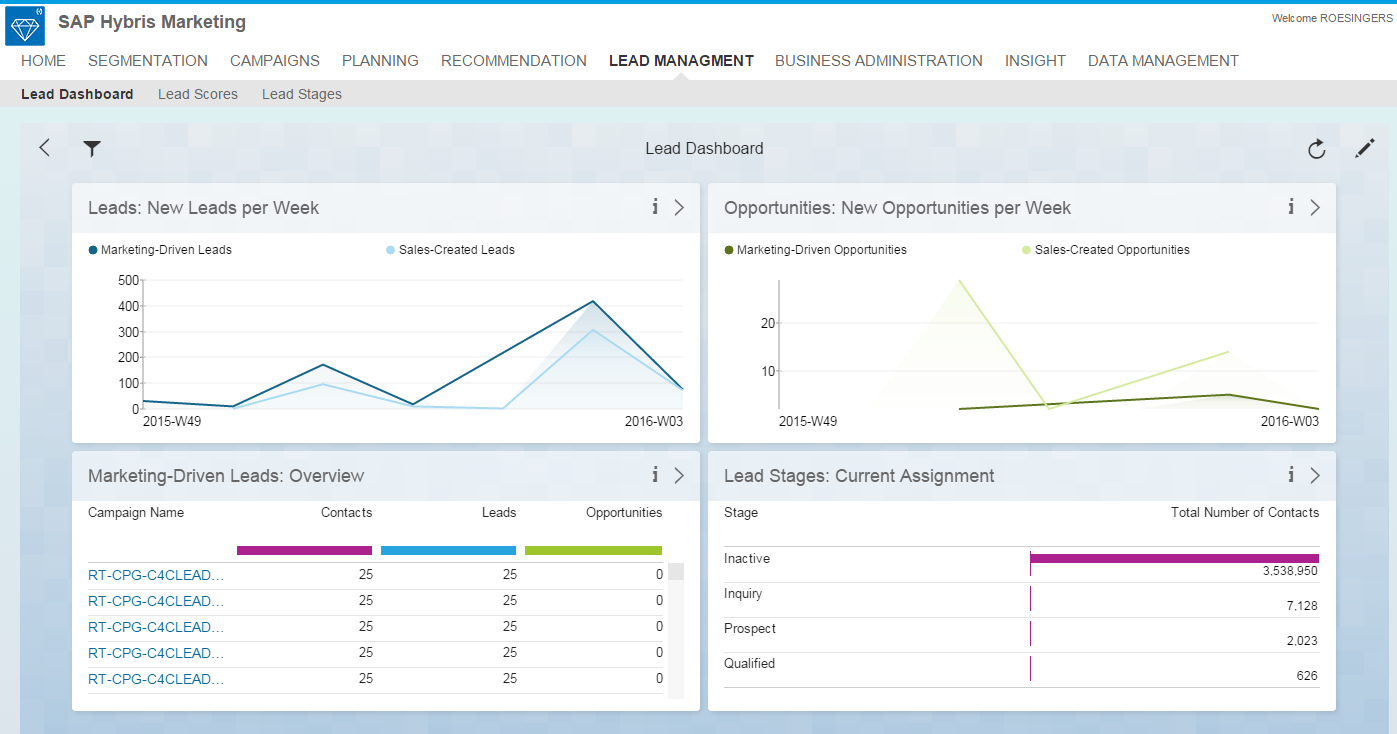This screenshot has width=1397, height=734.
Task: Open the INSIGHT menu
Action: tap(1035, 61)
